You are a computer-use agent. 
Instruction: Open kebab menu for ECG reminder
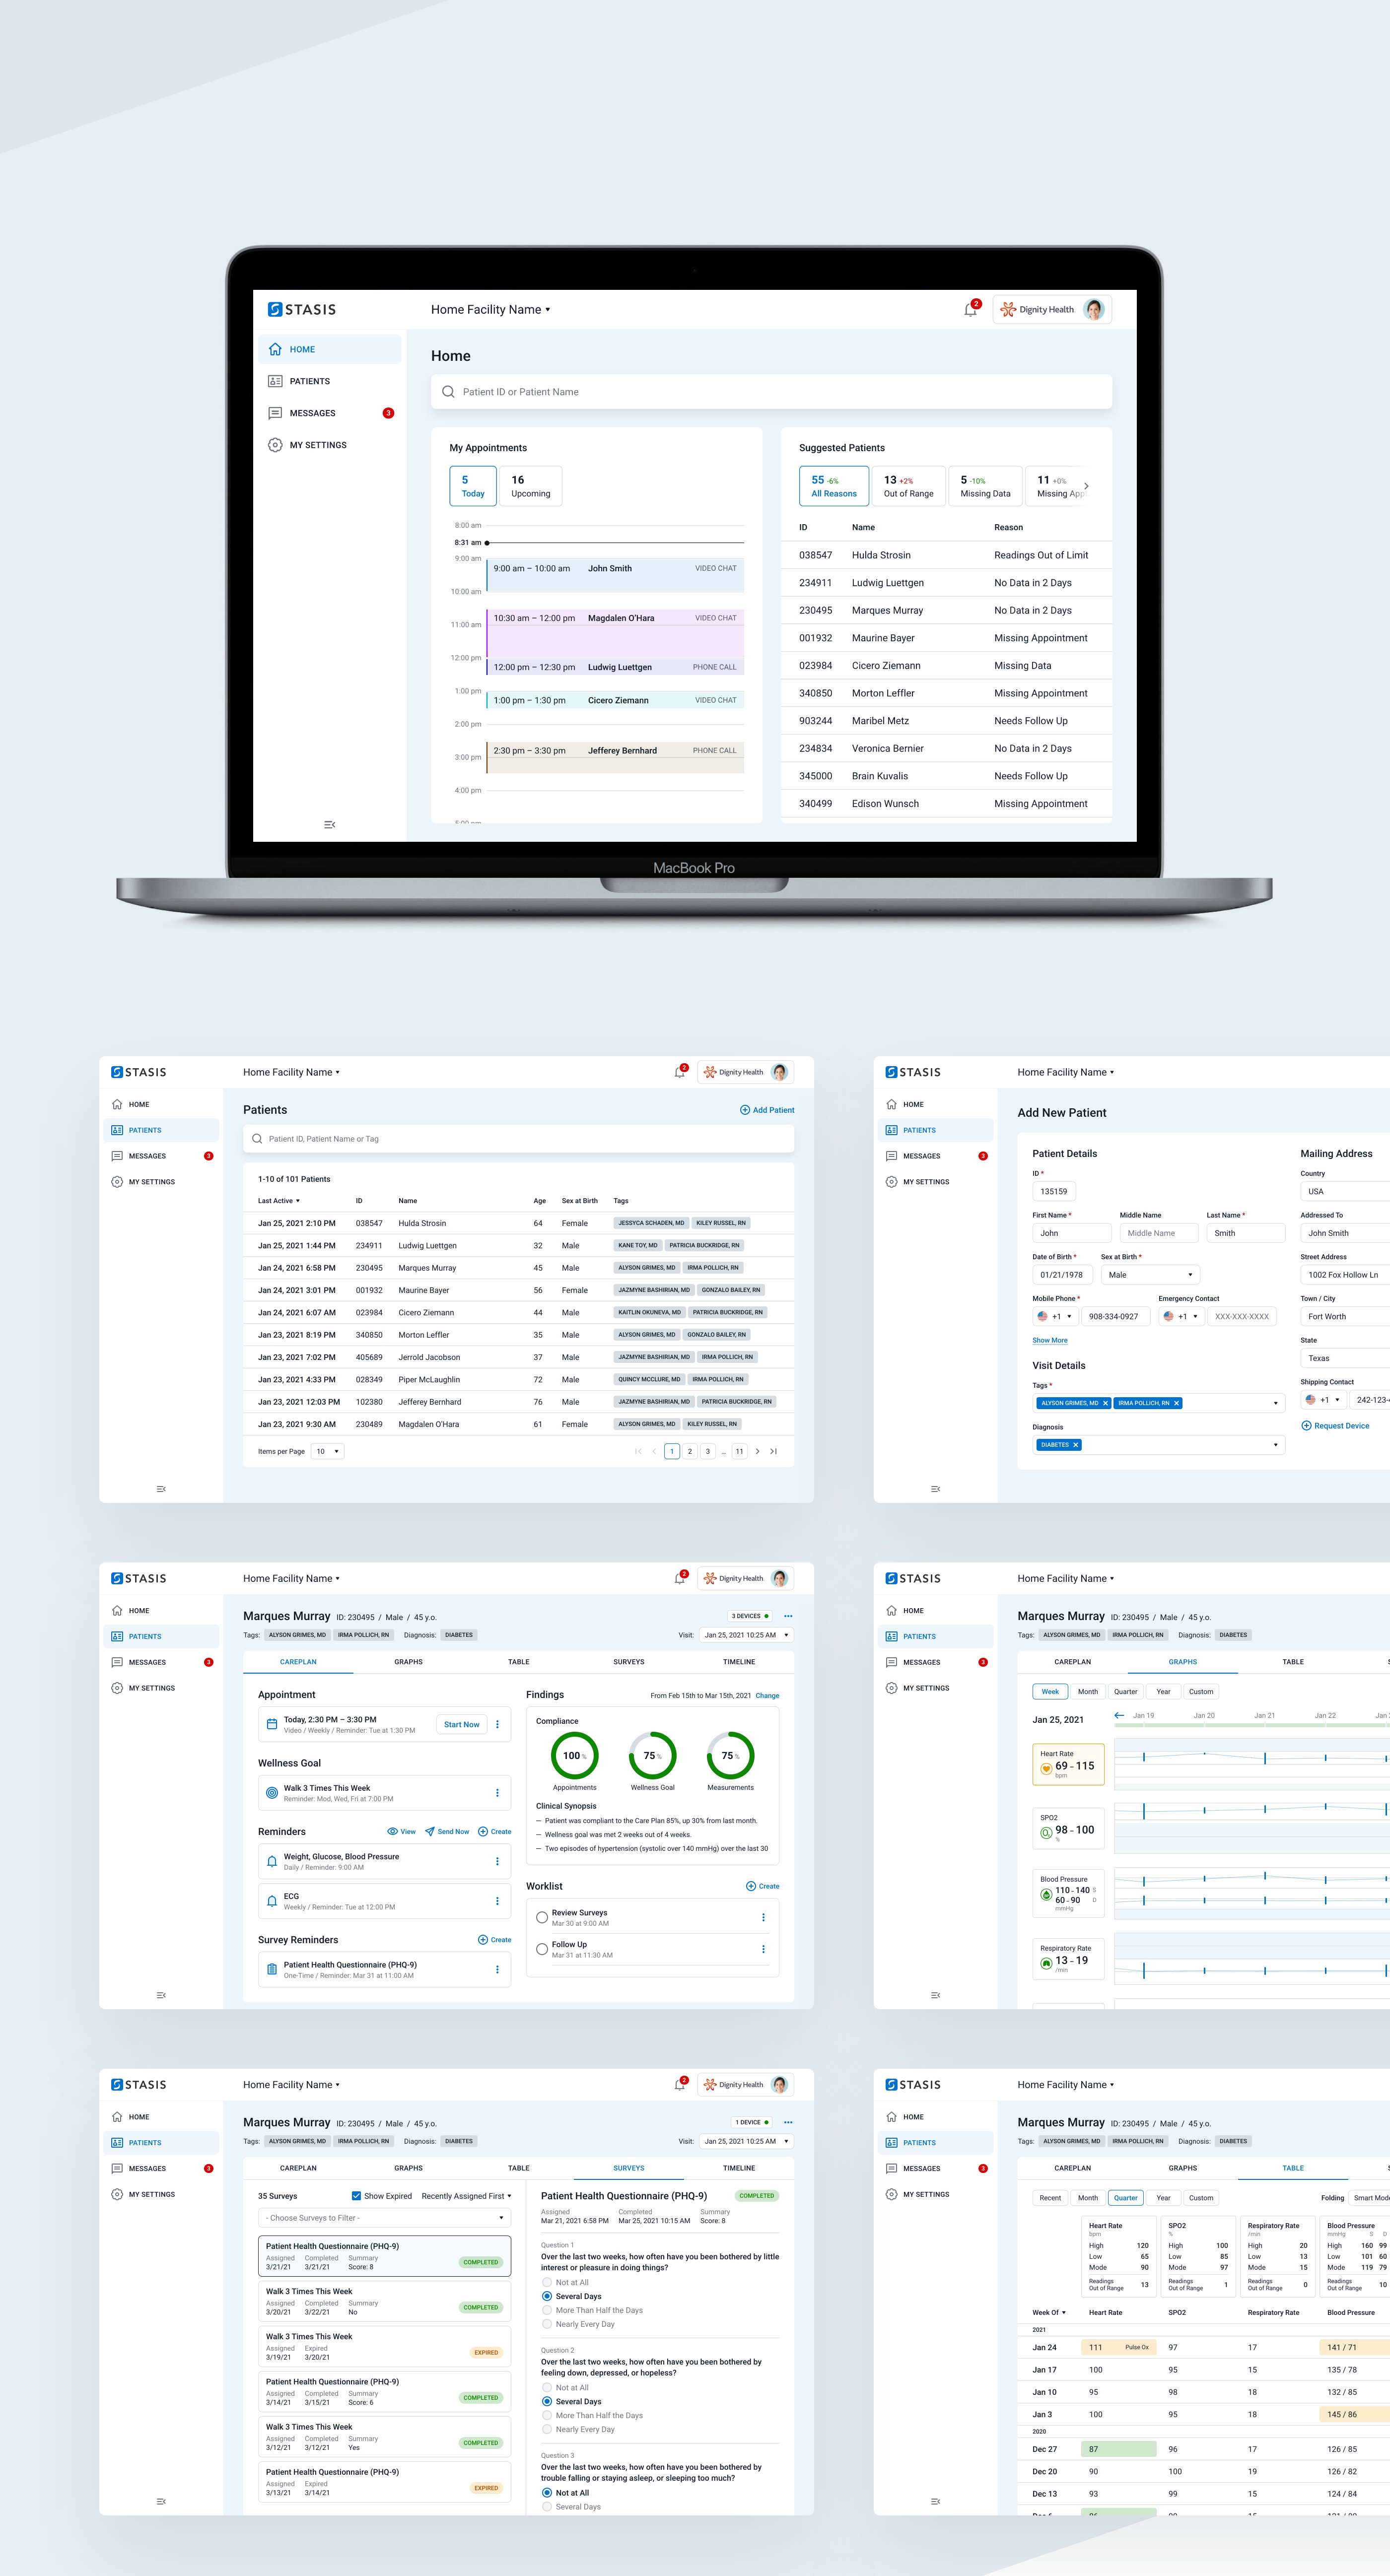[x=497, y=1901]
